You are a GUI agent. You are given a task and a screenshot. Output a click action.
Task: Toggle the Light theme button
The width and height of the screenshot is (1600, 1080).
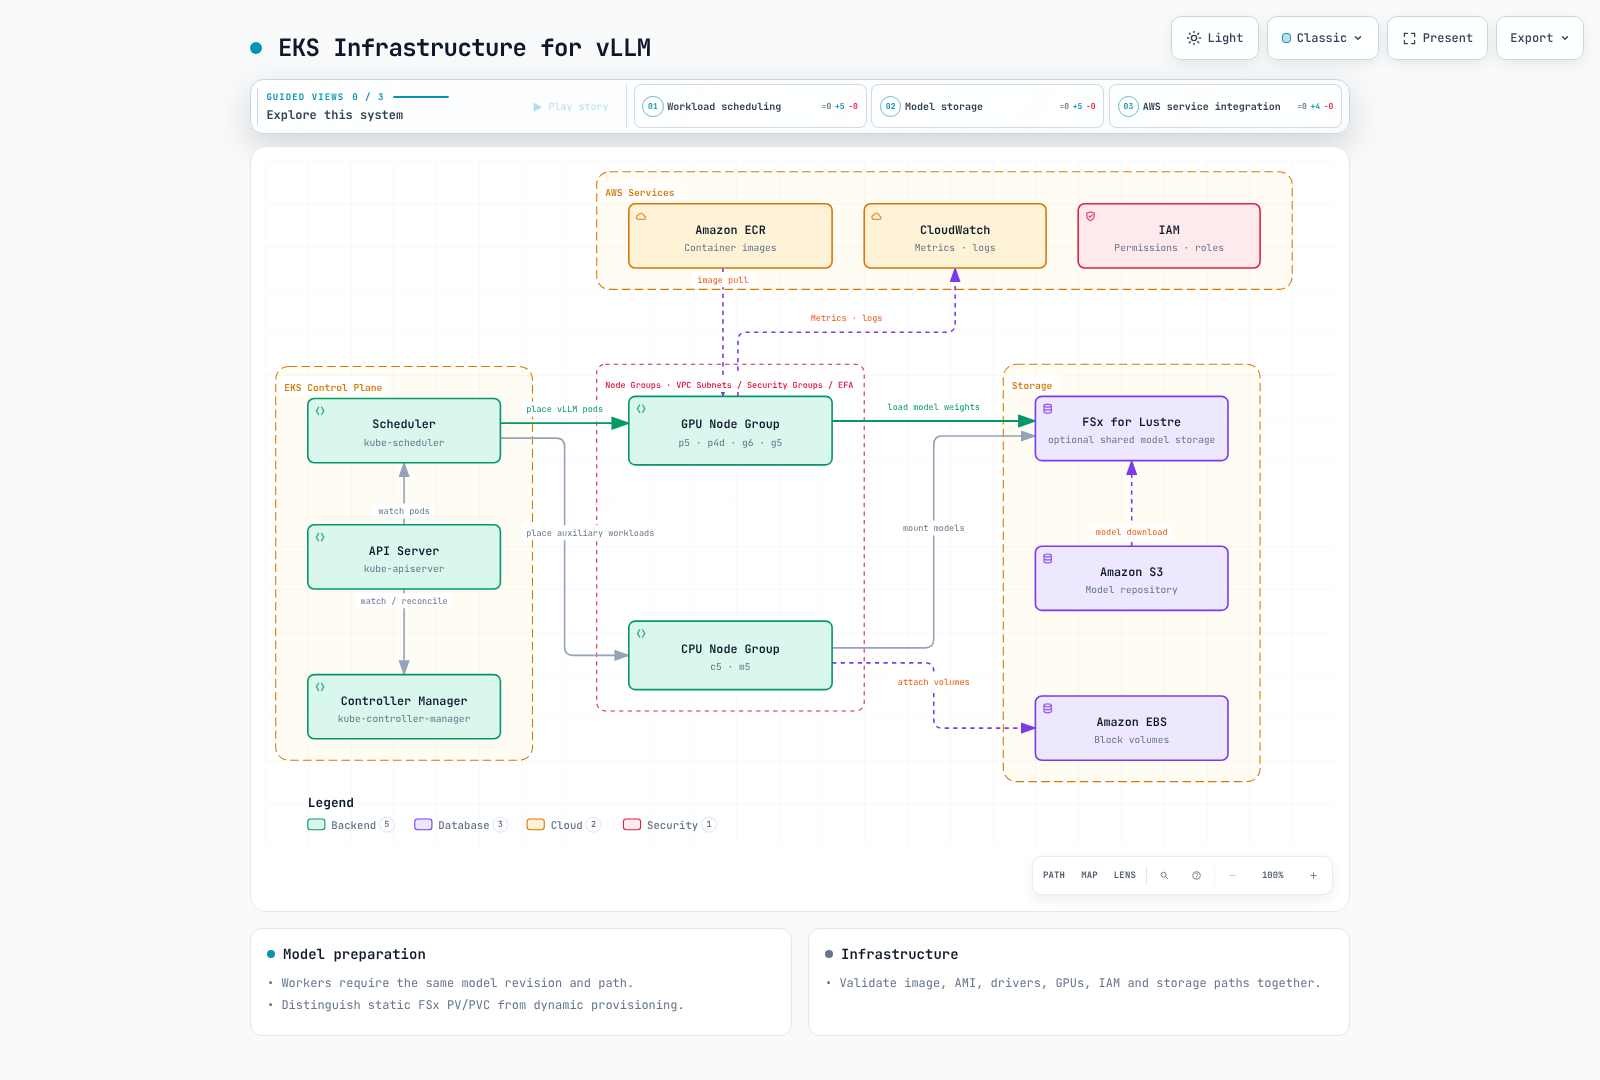click(x=1214, y=38)
